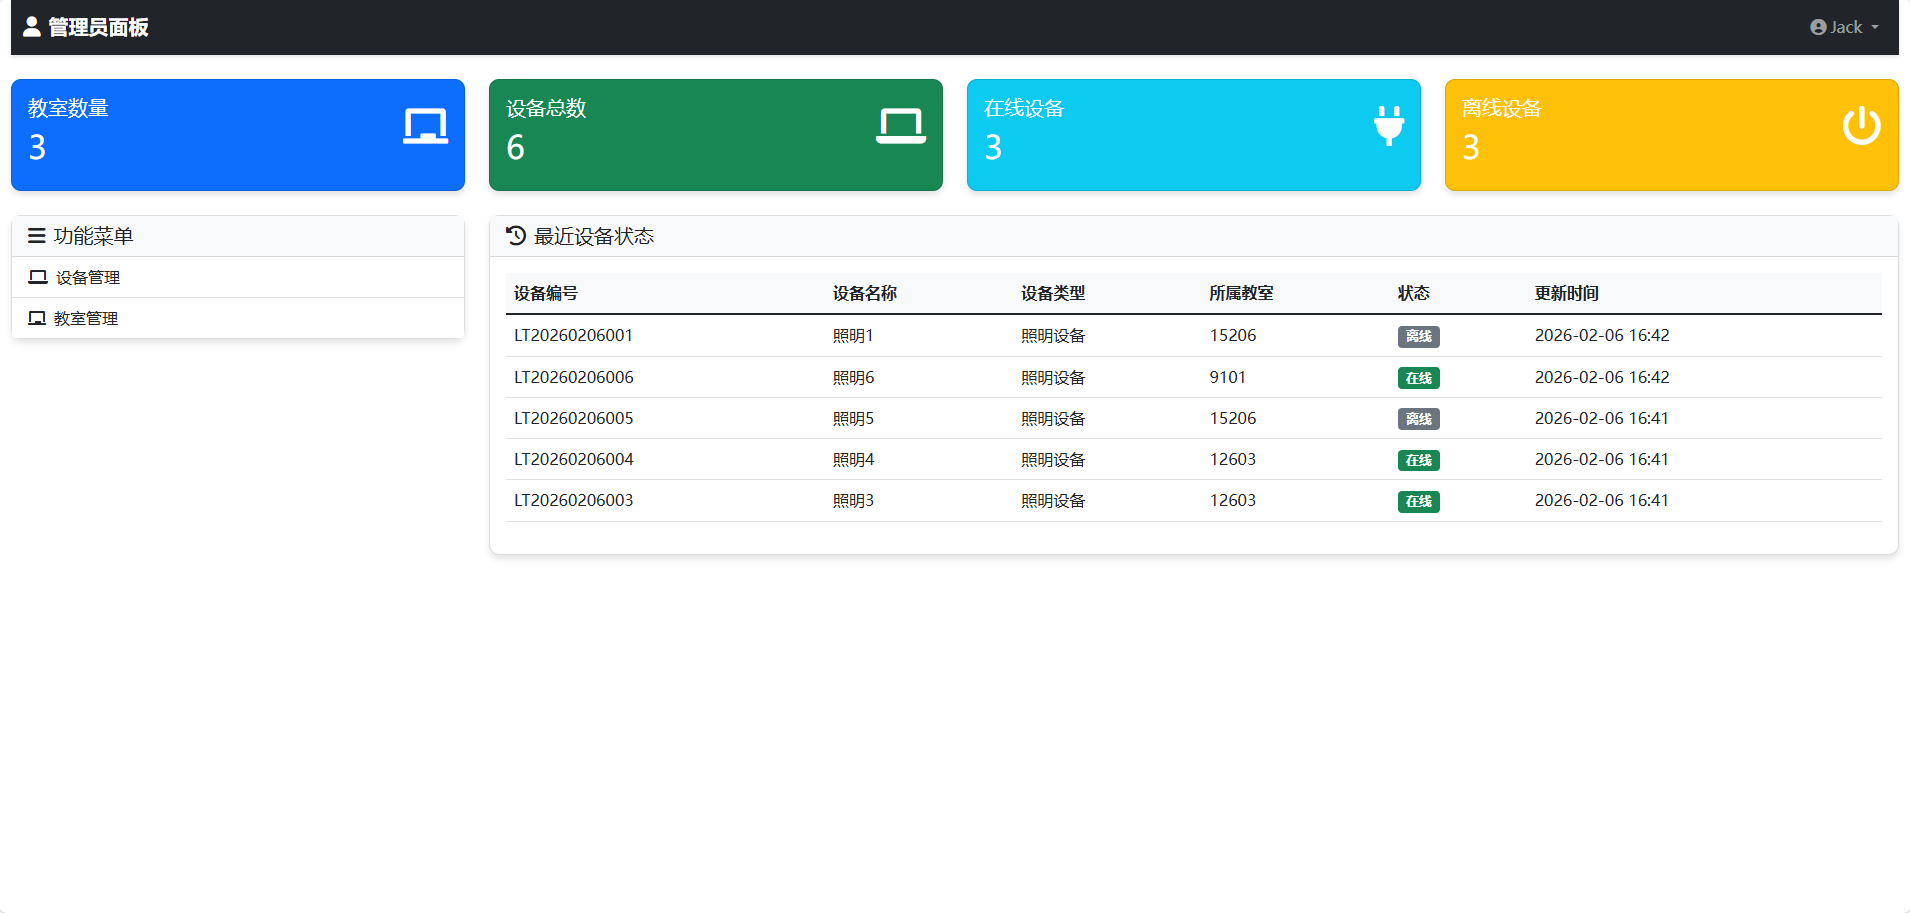Viewport: 1910px width, 913px height.
Task: Select device number LT20260206003
Action: 574,500
